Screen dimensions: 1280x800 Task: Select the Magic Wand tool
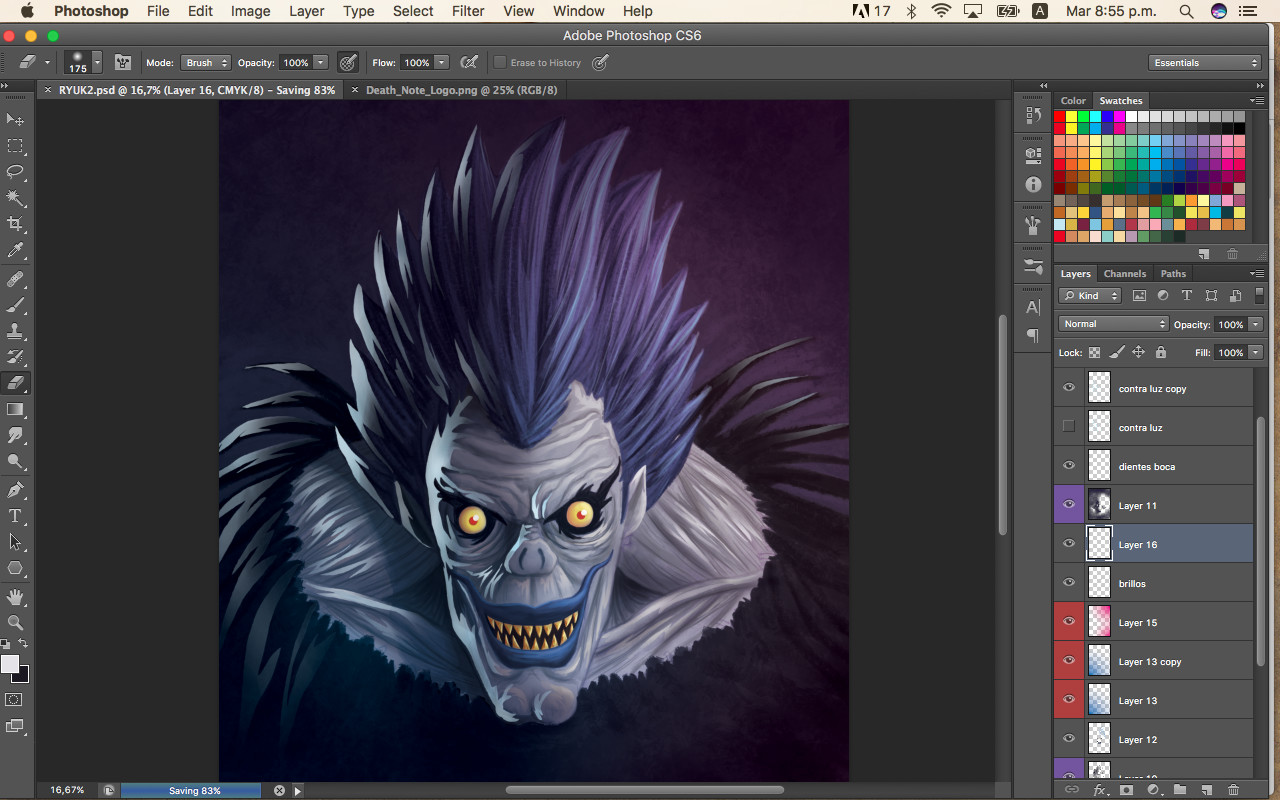click(16, 198)
